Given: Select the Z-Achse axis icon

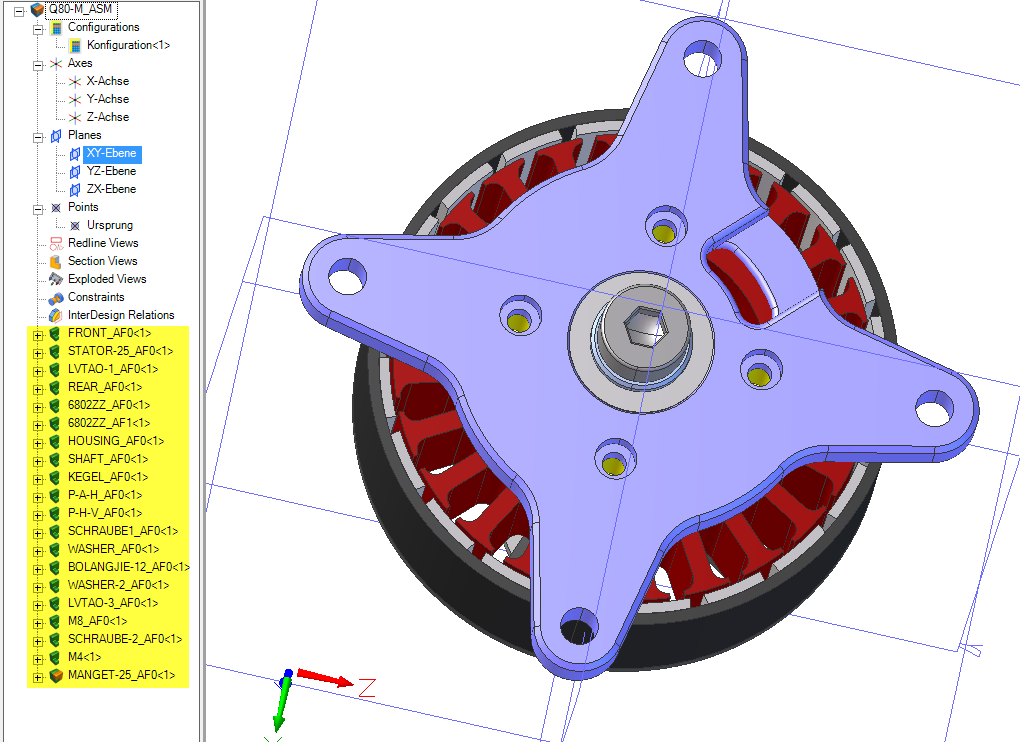Looking at the screenshot, I should point(75,118).
